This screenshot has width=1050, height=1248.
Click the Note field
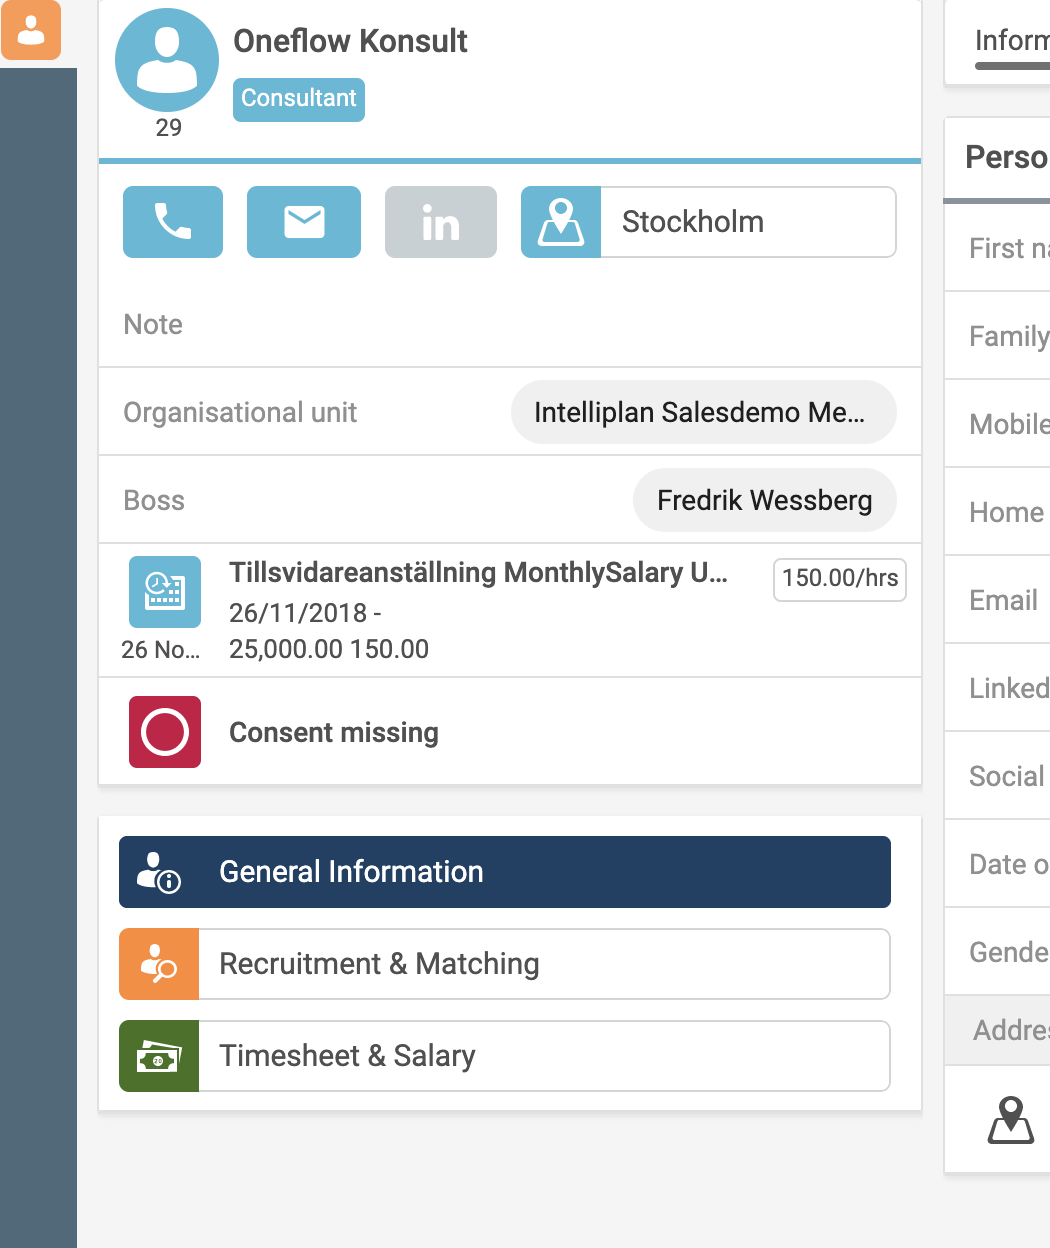pos(509,324)
